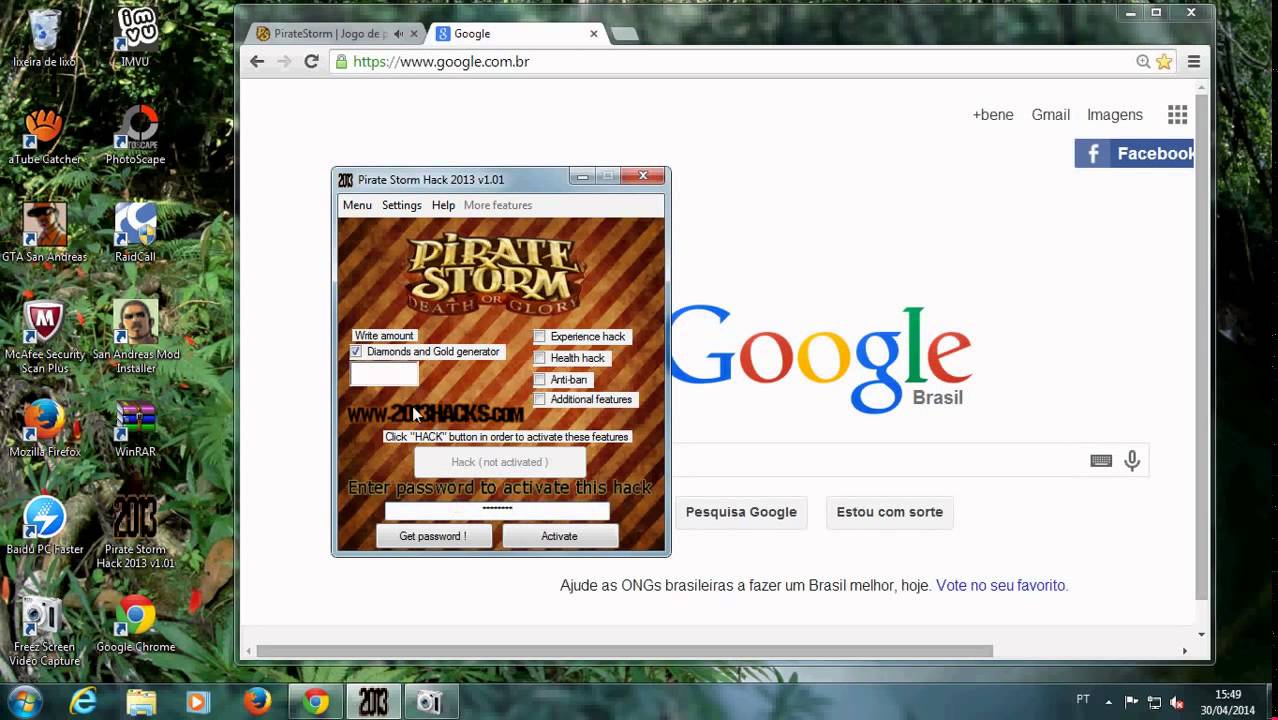This screenshot has height=720, width=1278.
Task: Open Vote no seu favorito link
Action: (1002, 586)
